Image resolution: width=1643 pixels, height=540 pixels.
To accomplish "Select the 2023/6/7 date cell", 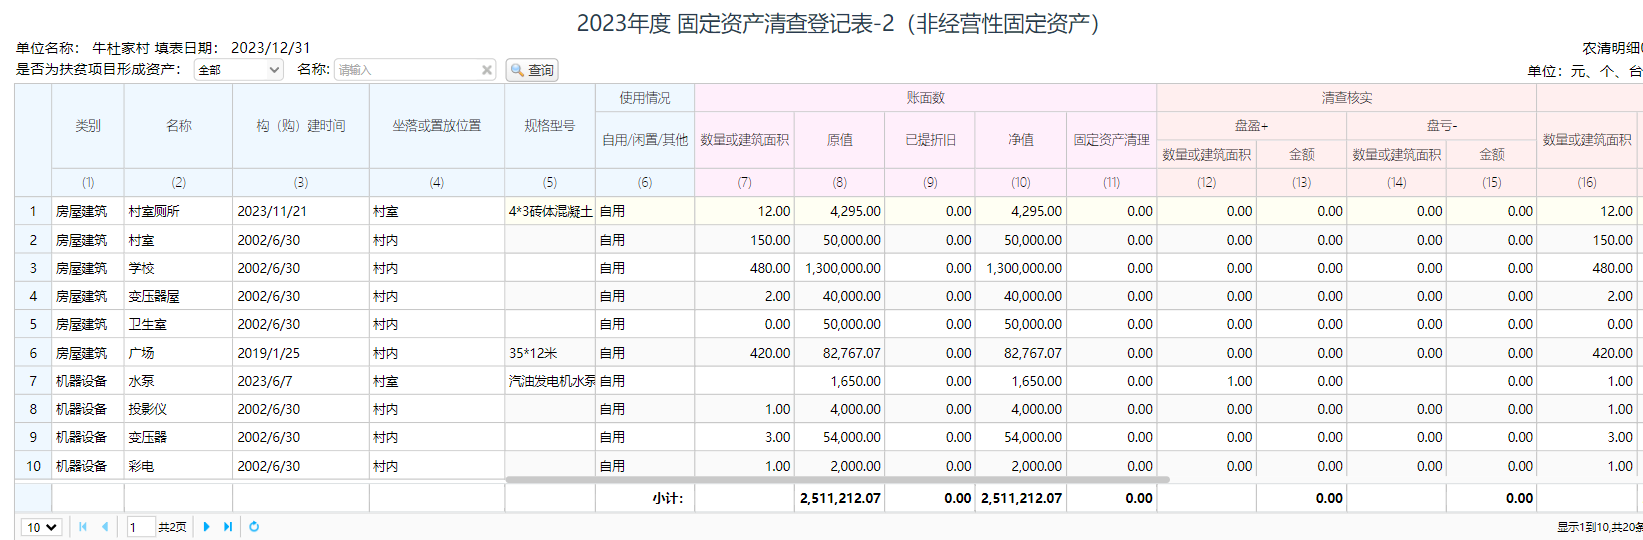I will (x=301, y=381).
